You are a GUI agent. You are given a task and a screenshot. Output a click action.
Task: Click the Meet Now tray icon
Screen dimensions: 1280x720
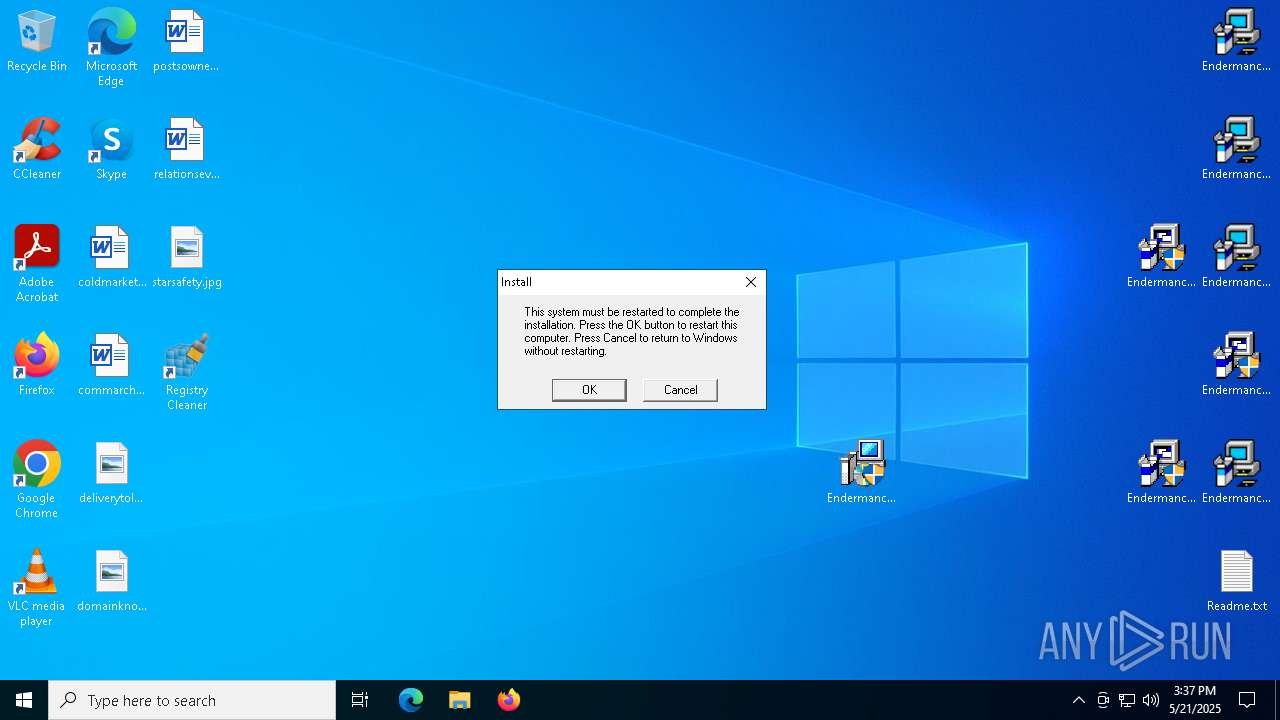pyautogui.click(x=1103, y=700)
